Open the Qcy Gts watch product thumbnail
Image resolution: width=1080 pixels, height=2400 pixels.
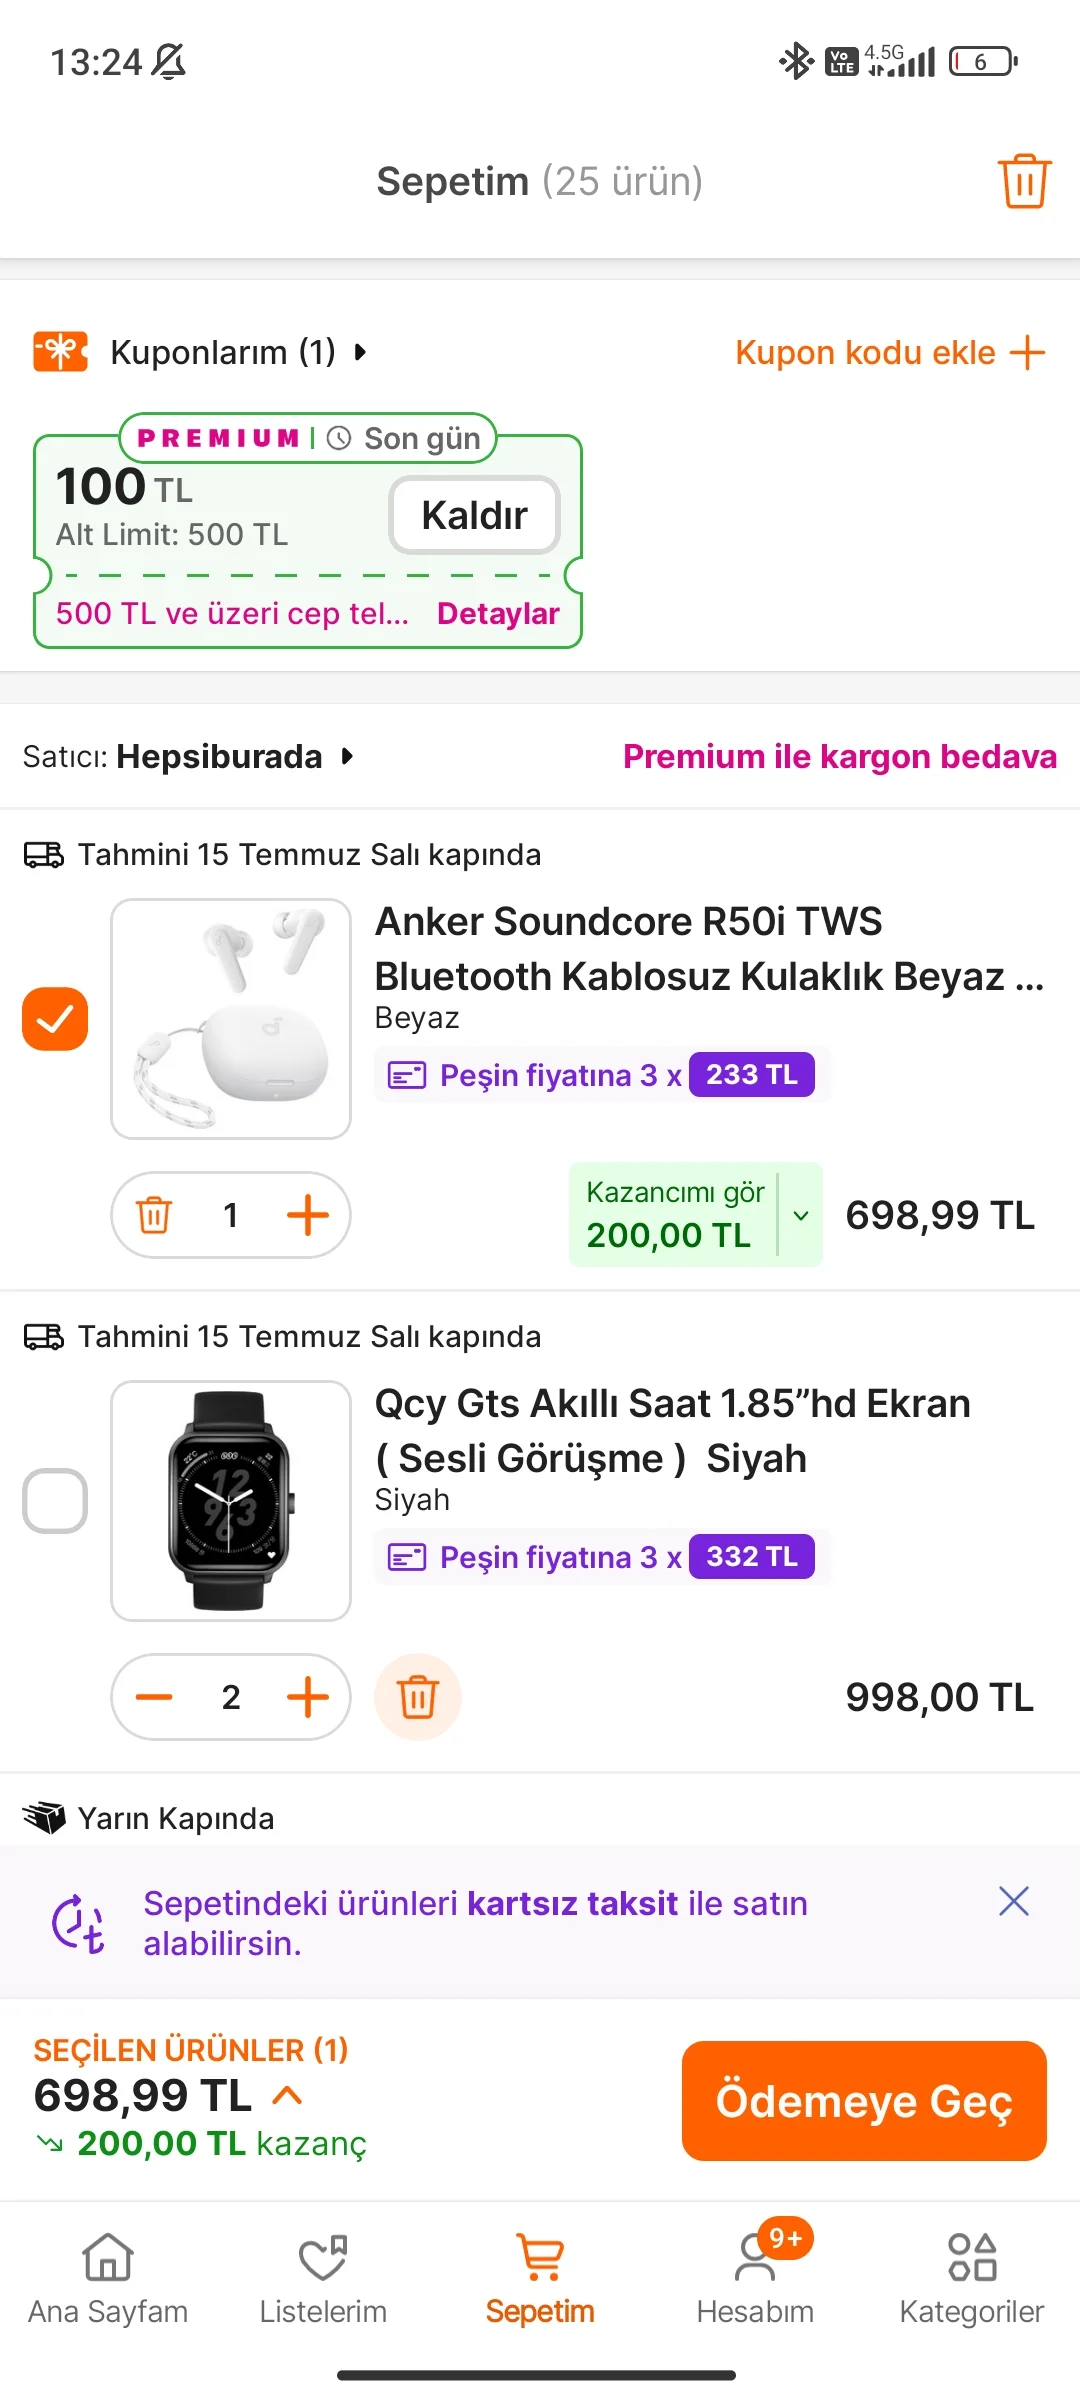pyautogui.click(x=231, y=1501)
